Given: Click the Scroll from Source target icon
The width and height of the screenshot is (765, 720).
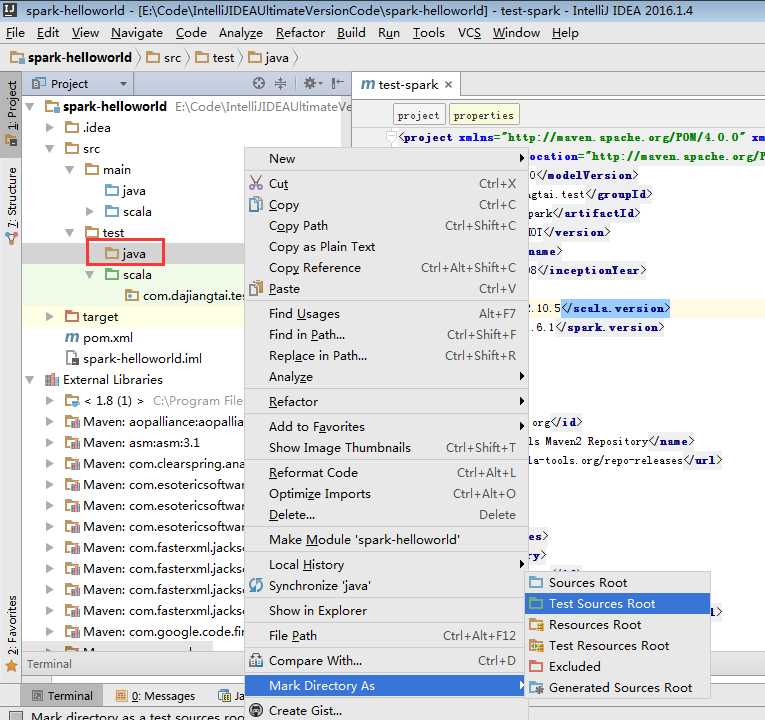Looking at the screenshot, I should pyautogui.click(x=259, y=83).
